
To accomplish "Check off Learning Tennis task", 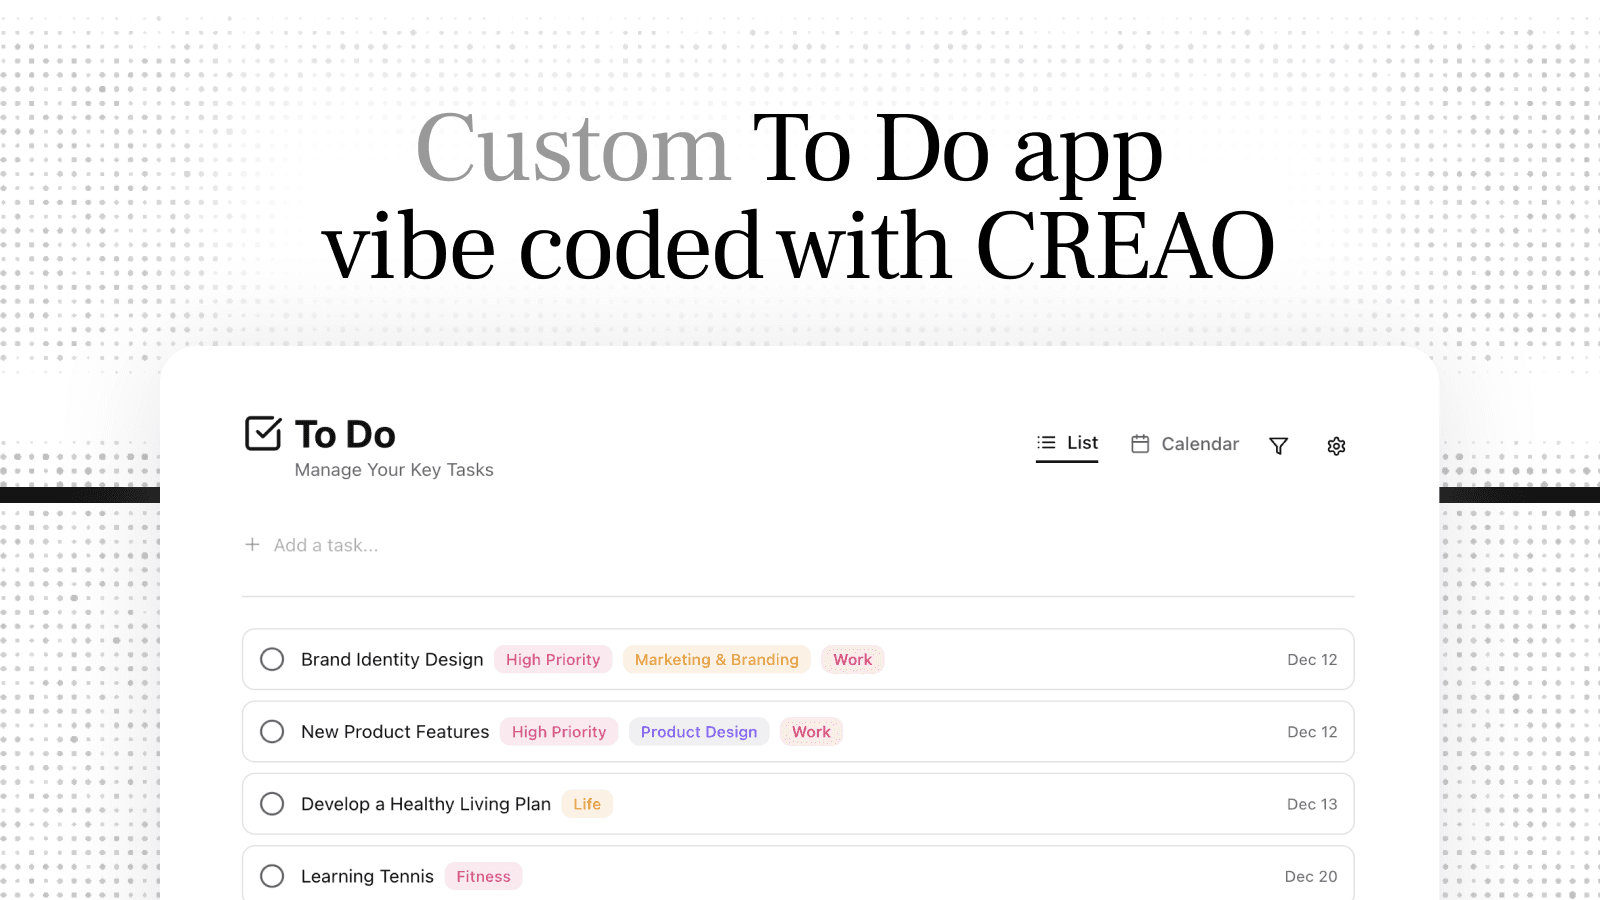I will [272, 876].
